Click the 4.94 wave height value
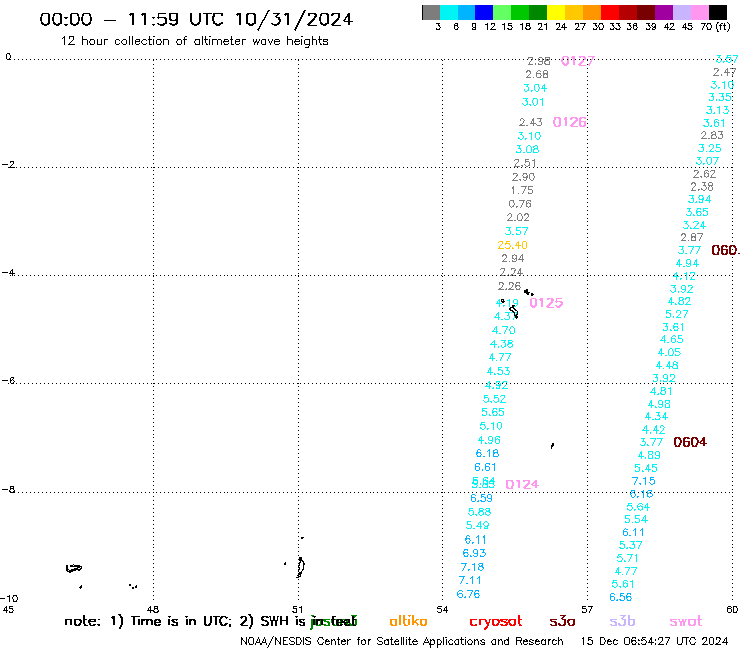 point(687,263)
